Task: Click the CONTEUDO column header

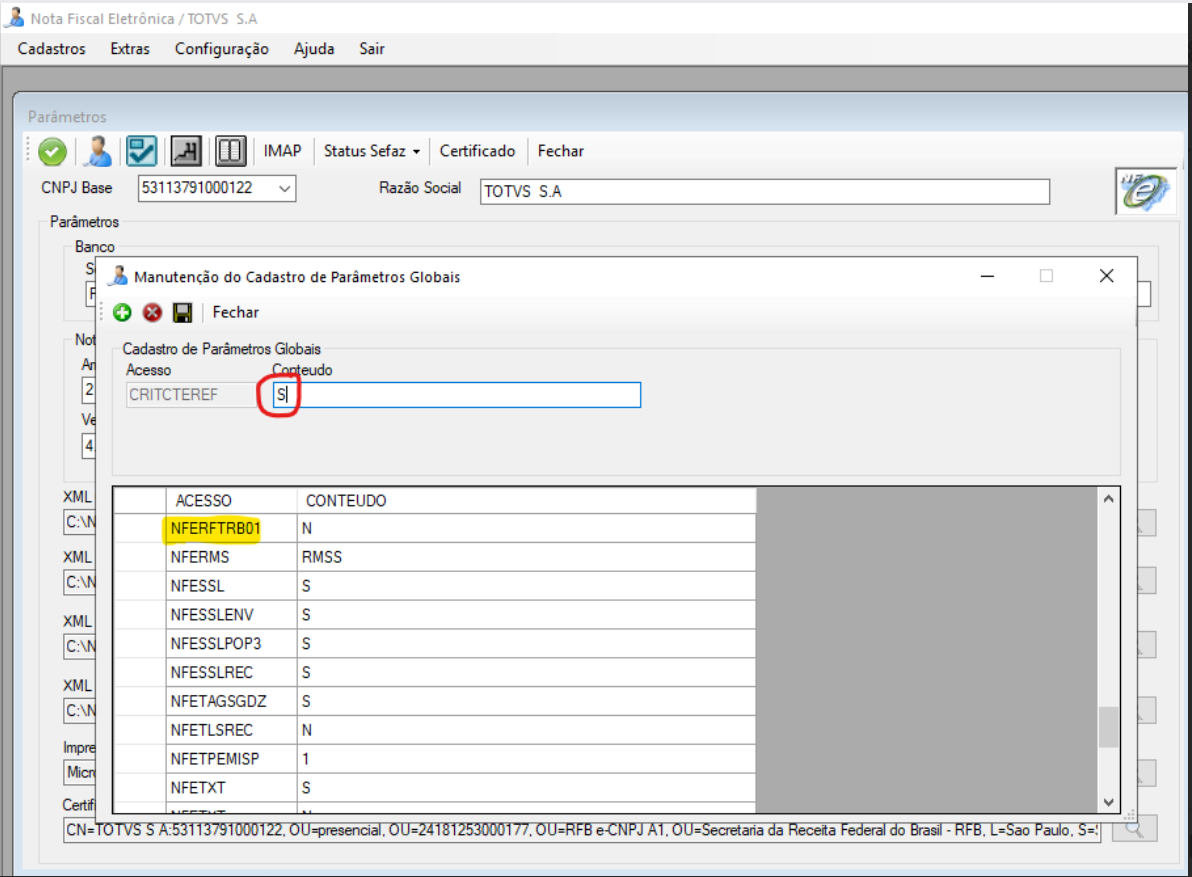Action: 526,501
